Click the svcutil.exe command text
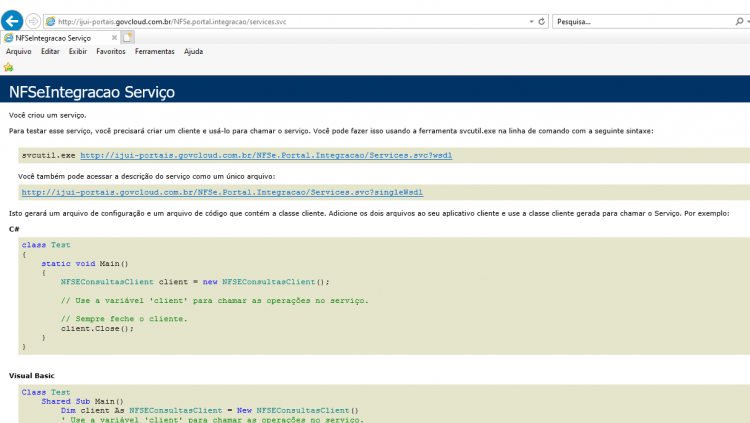750x423 pixels. tap(48, 155)
